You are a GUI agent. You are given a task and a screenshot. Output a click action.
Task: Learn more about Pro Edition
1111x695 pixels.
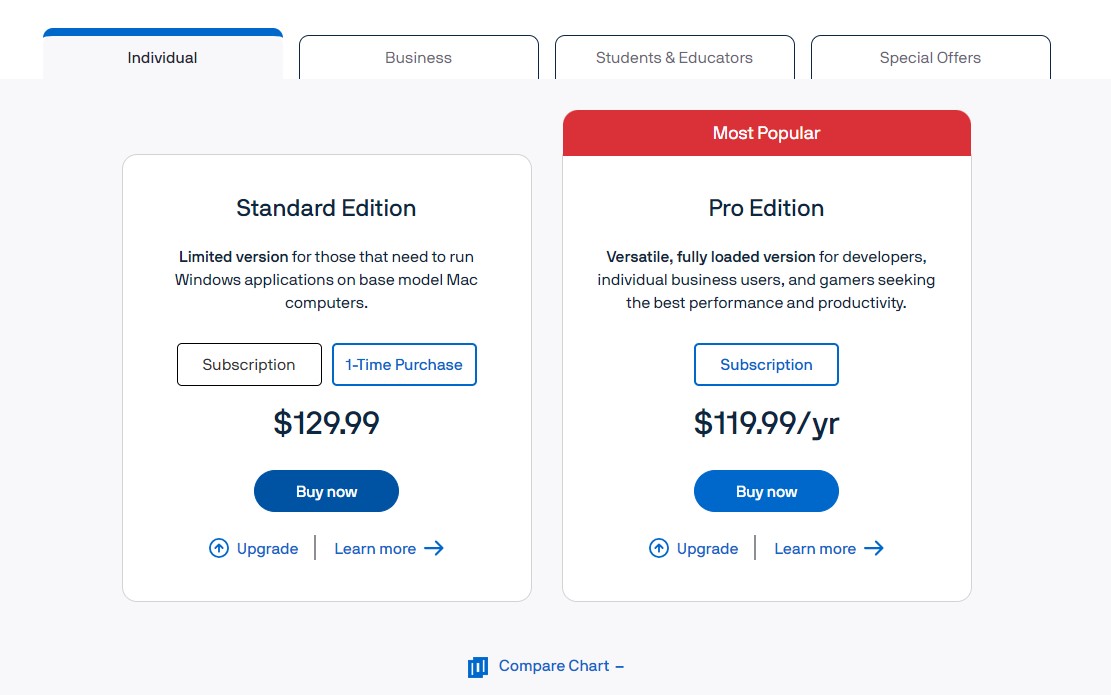click(815, 548)
